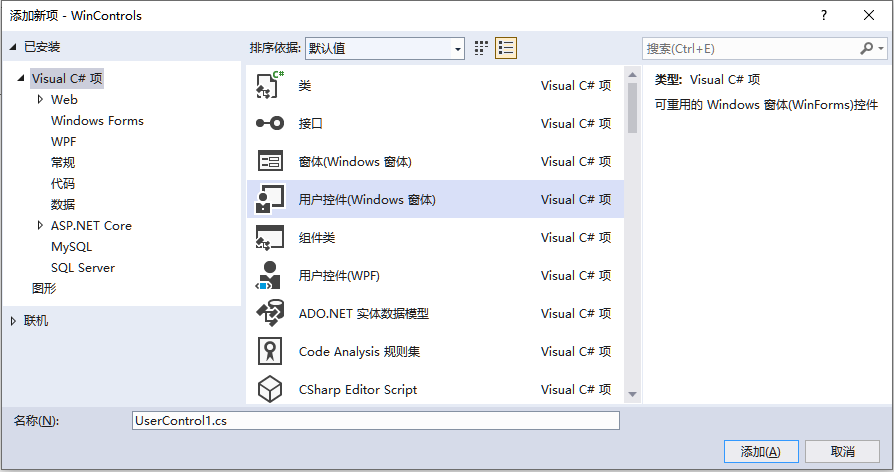This screenshot has width=894, height=472.
Task: Click the template list scroll down arrow
Action: pyautogui.click(x=632, y=394)
